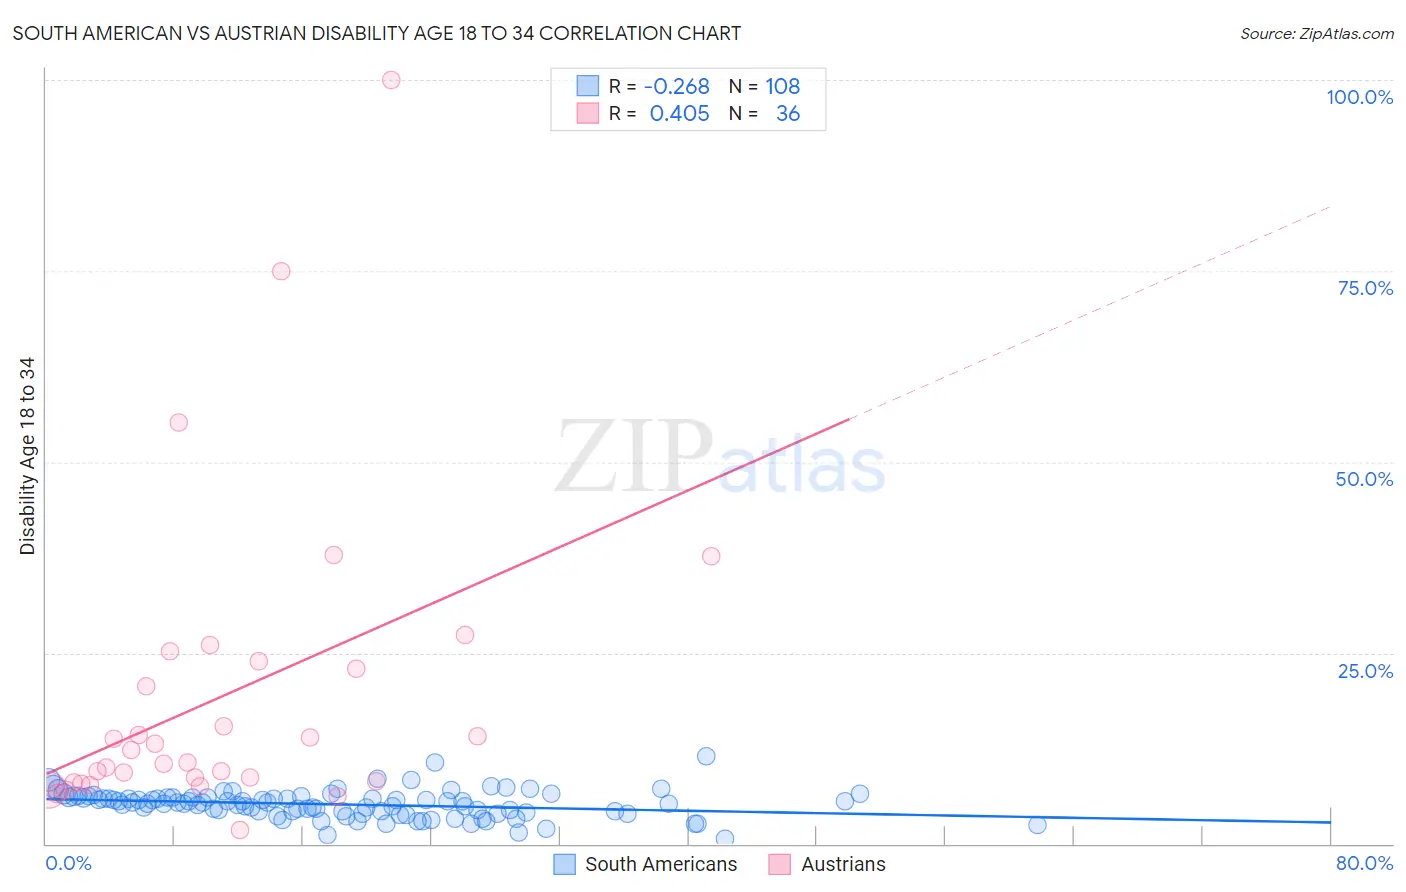Click the N = 108 value in legend

click(x=764, y=86)
